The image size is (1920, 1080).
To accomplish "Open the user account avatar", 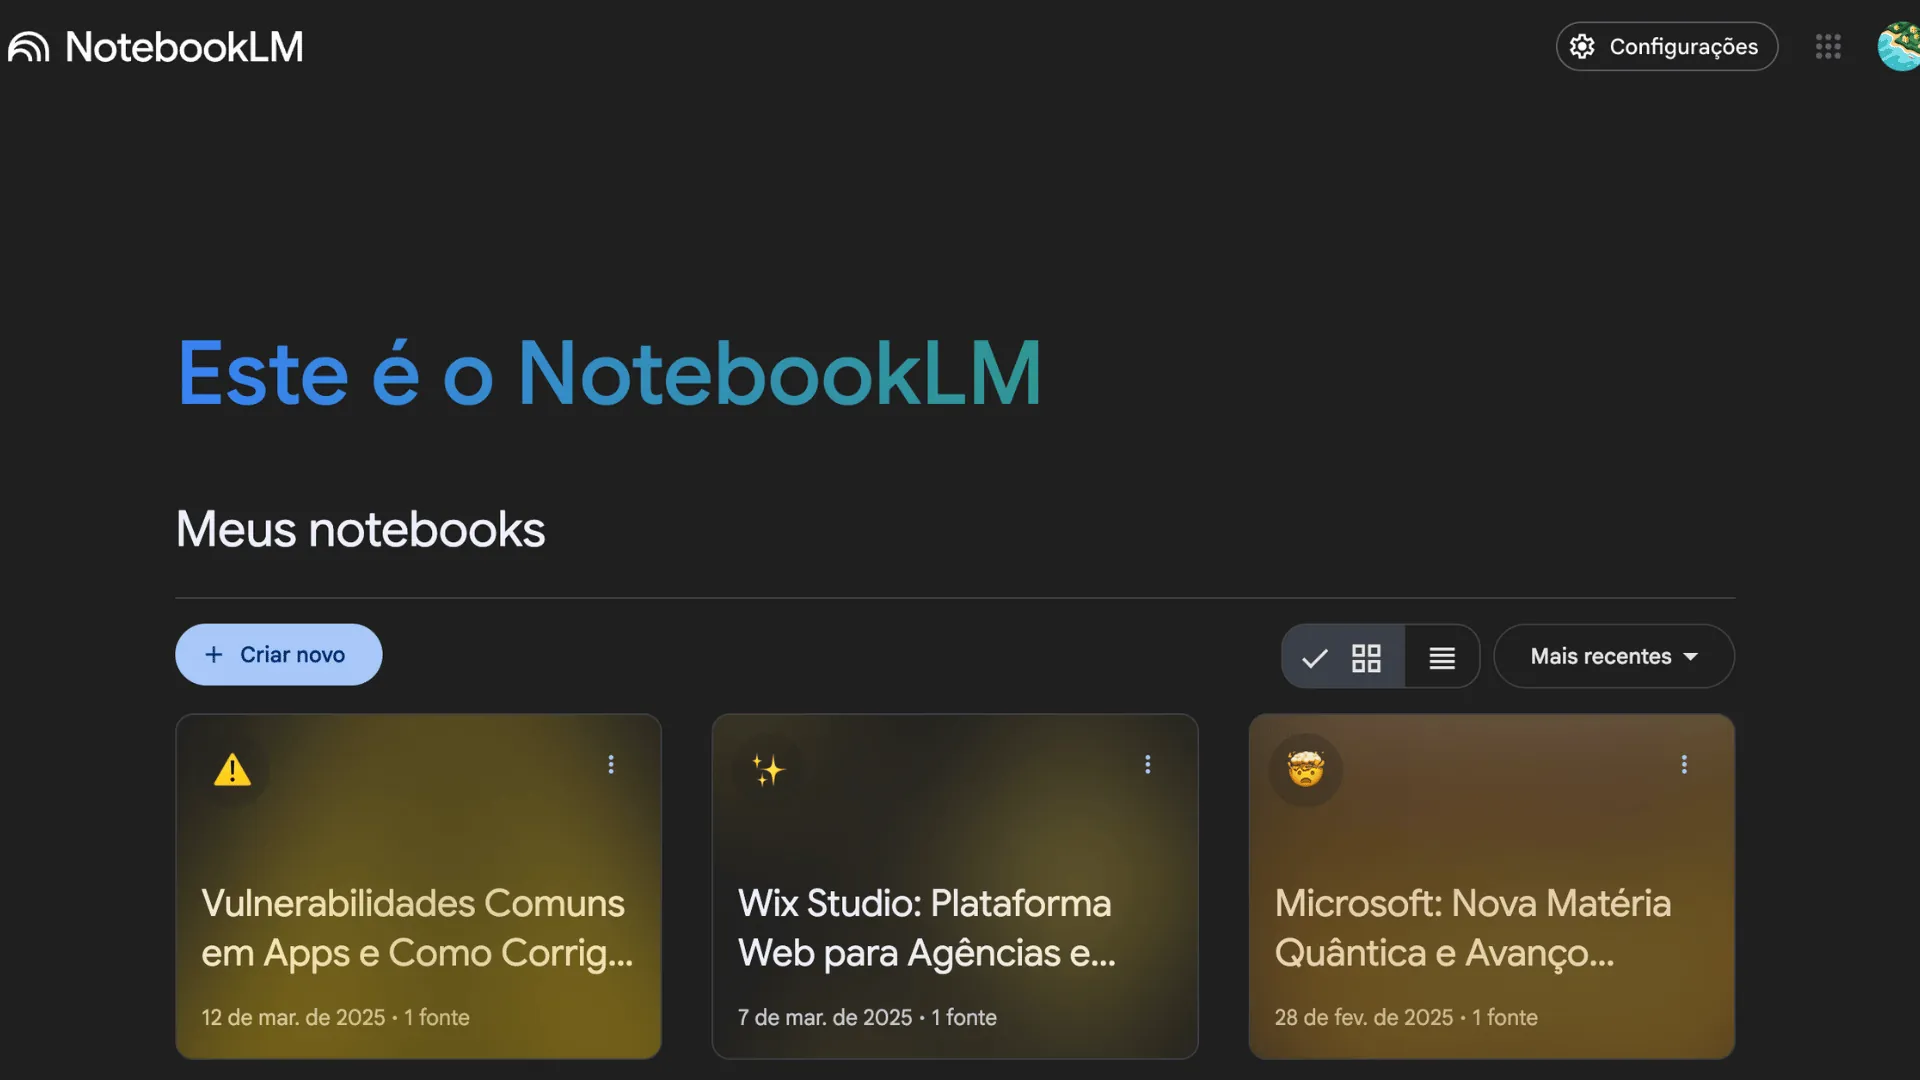I will (1898, 46).
